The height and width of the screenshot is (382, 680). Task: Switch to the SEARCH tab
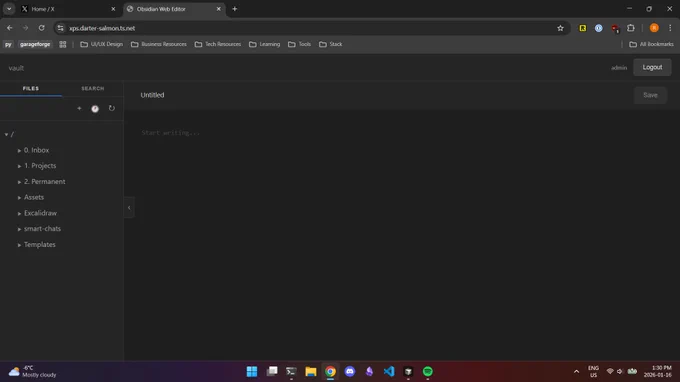(93, 88)
